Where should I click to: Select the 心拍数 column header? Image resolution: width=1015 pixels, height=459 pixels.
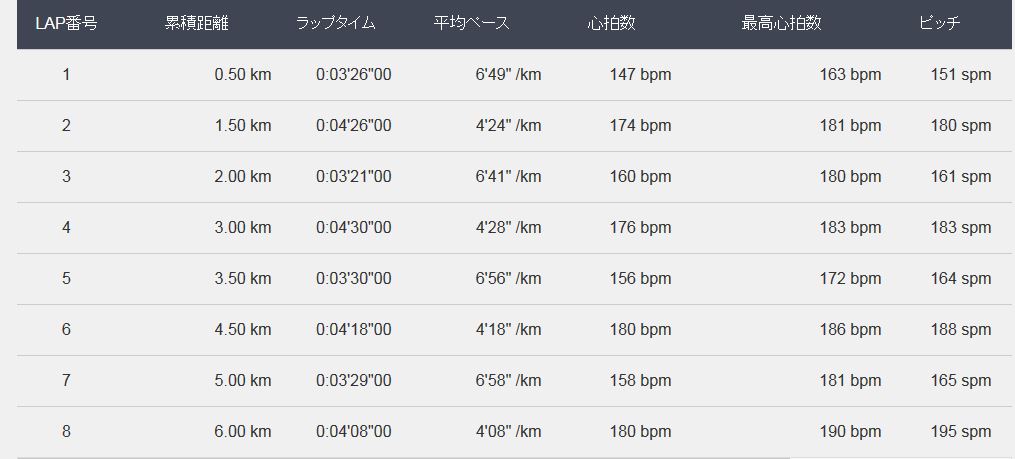coord(611,24)
